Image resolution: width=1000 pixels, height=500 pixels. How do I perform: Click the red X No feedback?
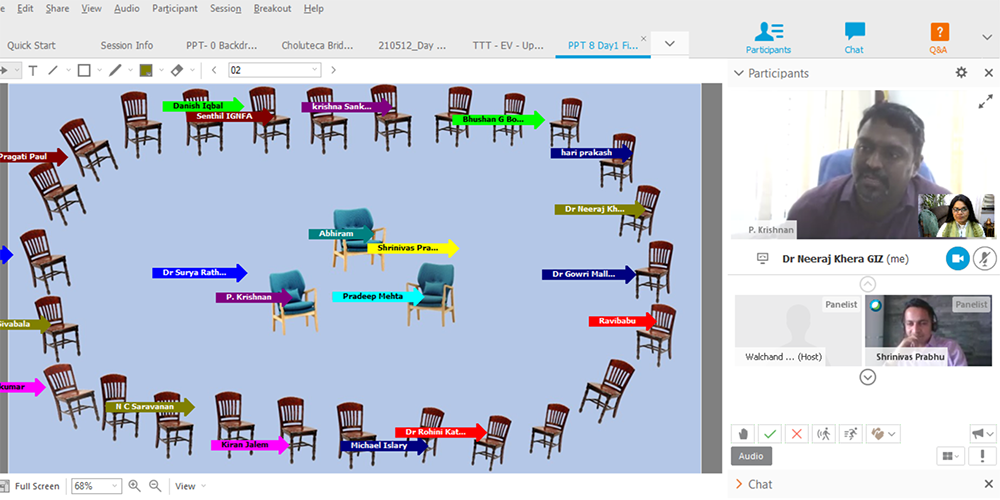coord(796,433)
